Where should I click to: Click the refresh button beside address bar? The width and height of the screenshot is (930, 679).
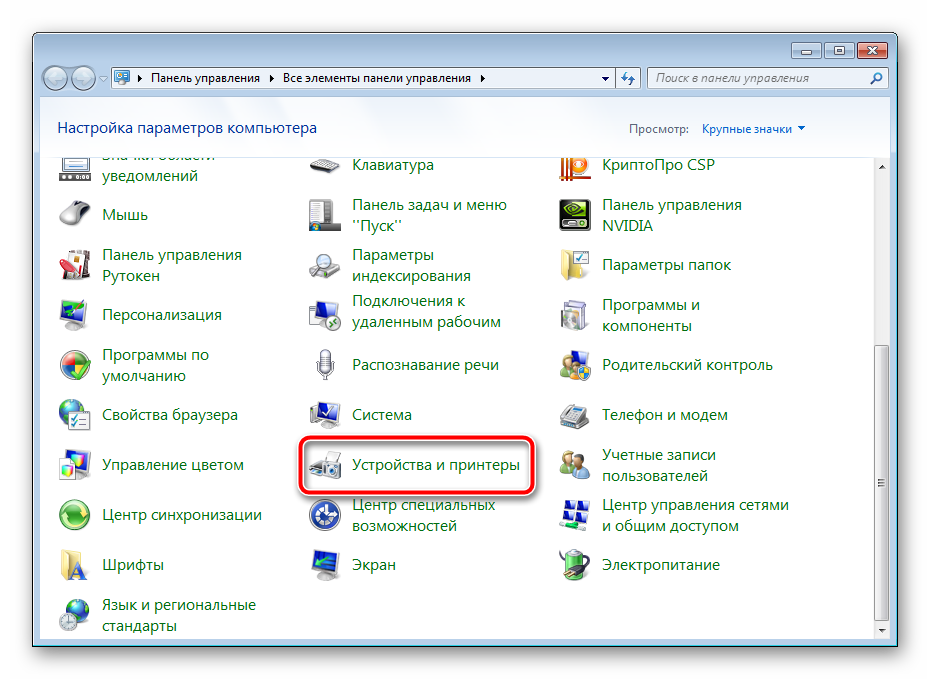[629, 78]
